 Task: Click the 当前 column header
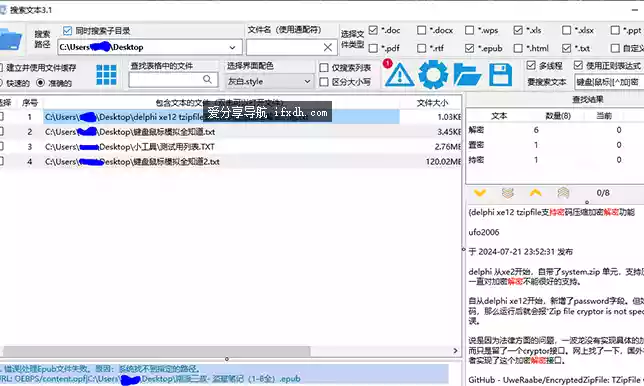pyautogui.click(x=604, y=116)
